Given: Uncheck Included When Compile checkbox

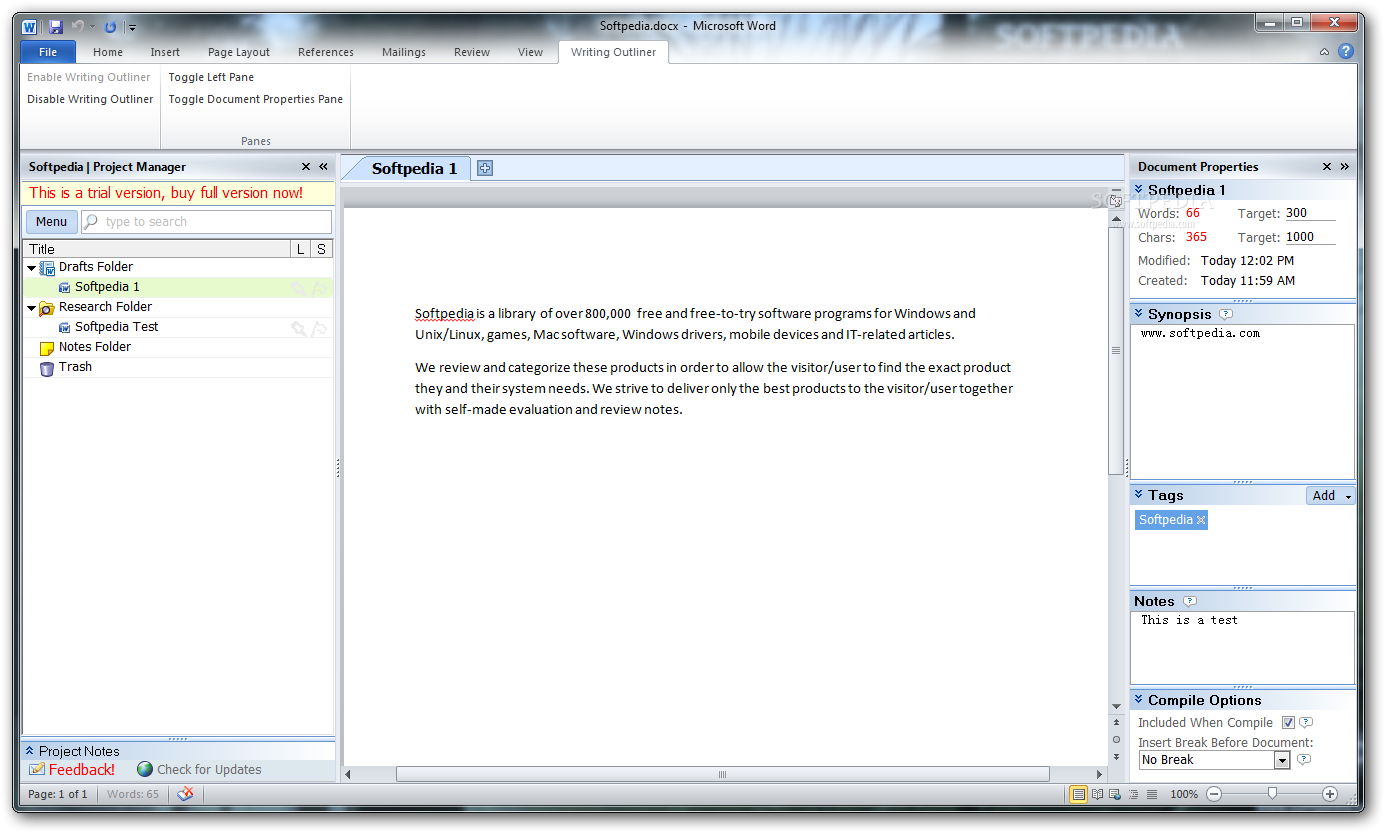Looking at the screenshot, I should click(1288, 722).
